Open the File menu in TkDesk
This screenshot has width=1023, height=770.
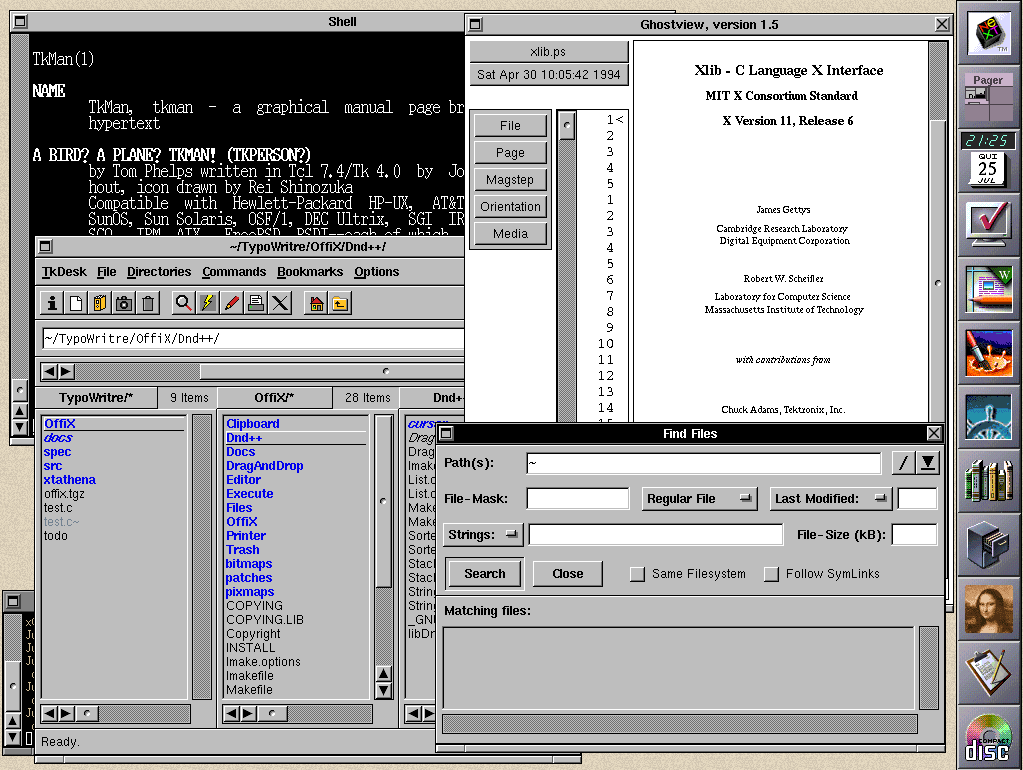106,271
